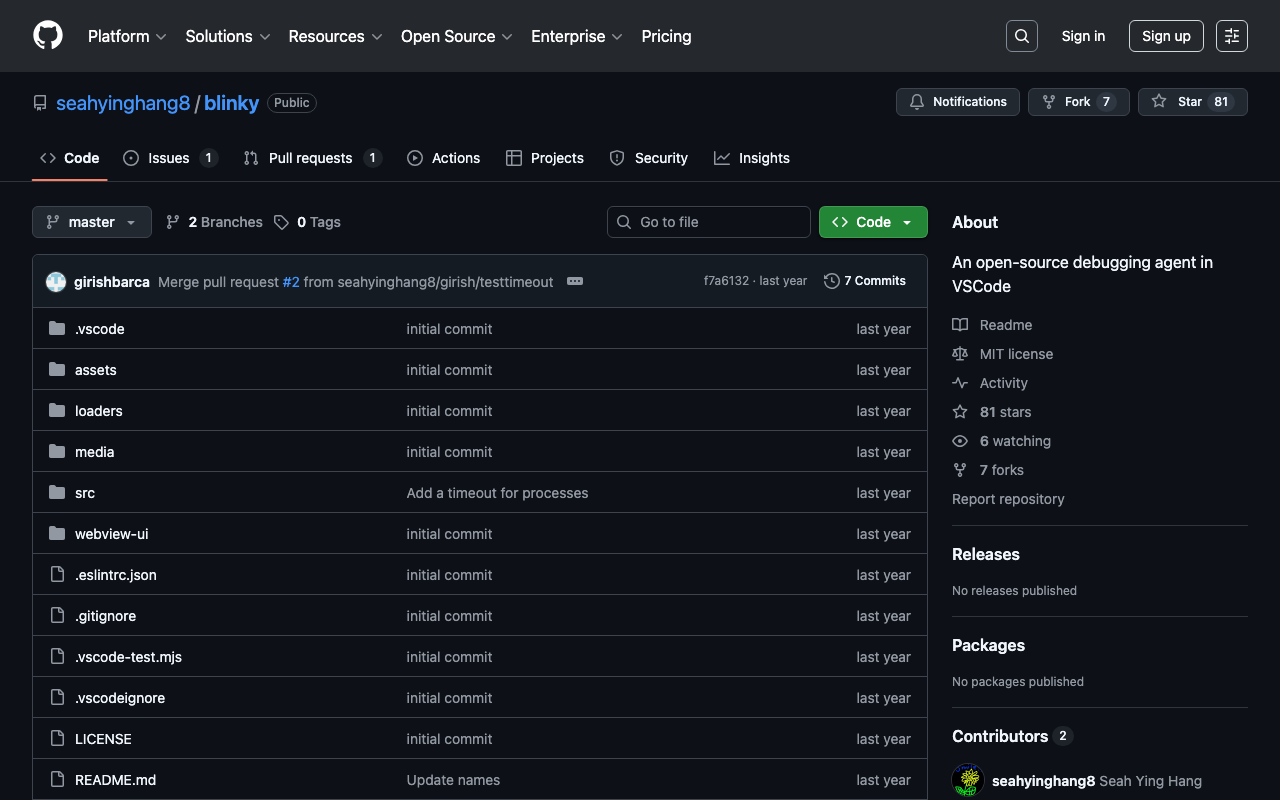This screenshot has width=1280, height=800.
Task: Open the green Code dropdown
Action: (873, 222)
